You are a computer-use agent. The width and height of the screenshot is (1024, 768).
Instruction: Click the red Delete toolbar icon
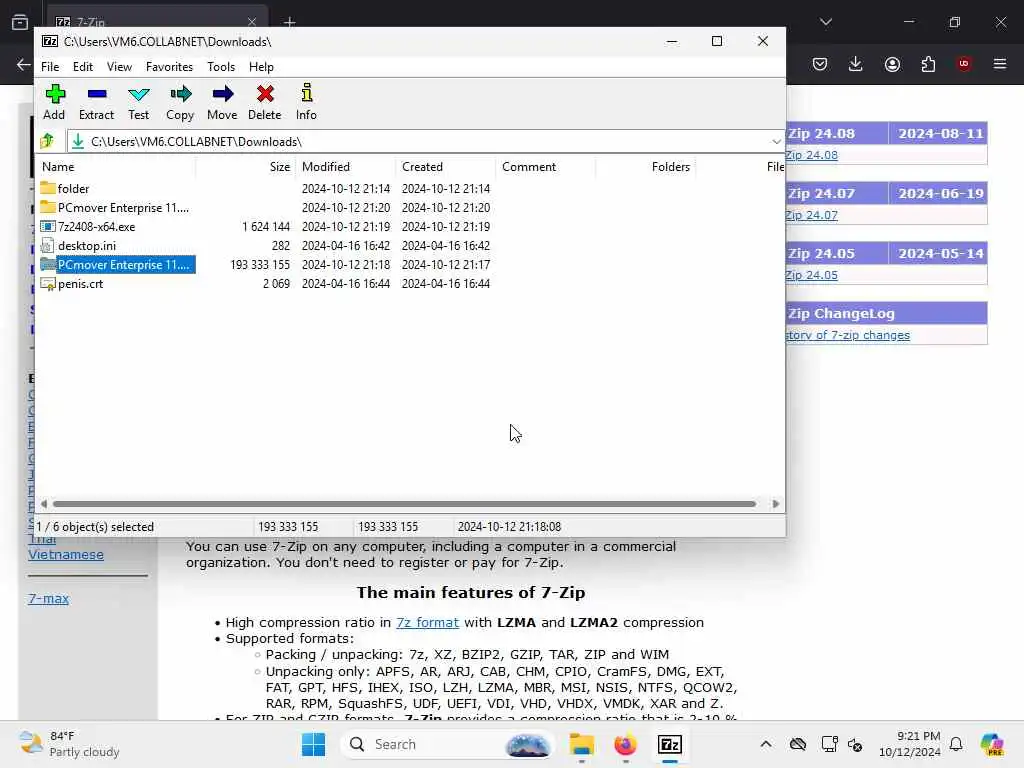(x=265, y=94)
